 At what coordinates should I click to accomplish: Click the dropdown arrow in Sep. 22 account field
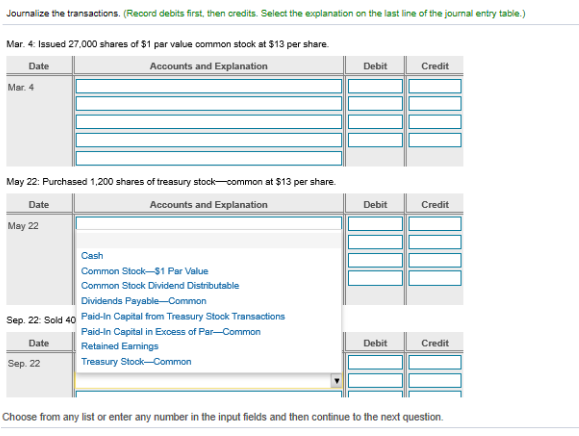[x=336, y=381]
